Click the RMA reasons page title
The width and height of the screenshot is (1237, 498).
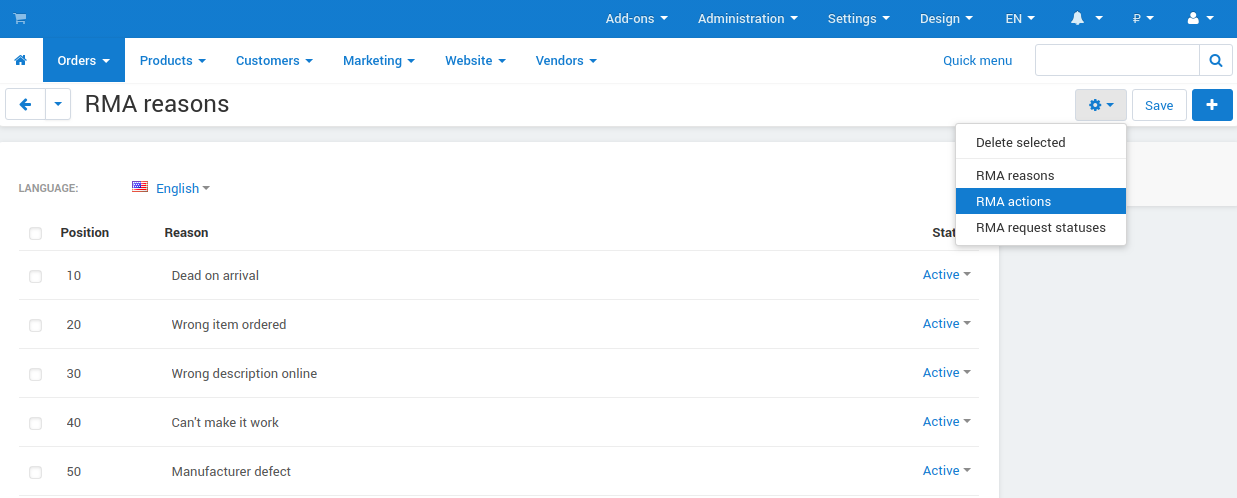(157, 104)
